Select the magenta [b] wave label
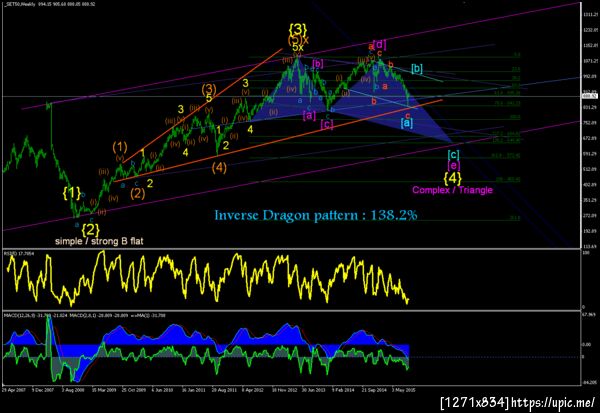The width and height of the screenshot is (600, 413). [x=318, y=64]
